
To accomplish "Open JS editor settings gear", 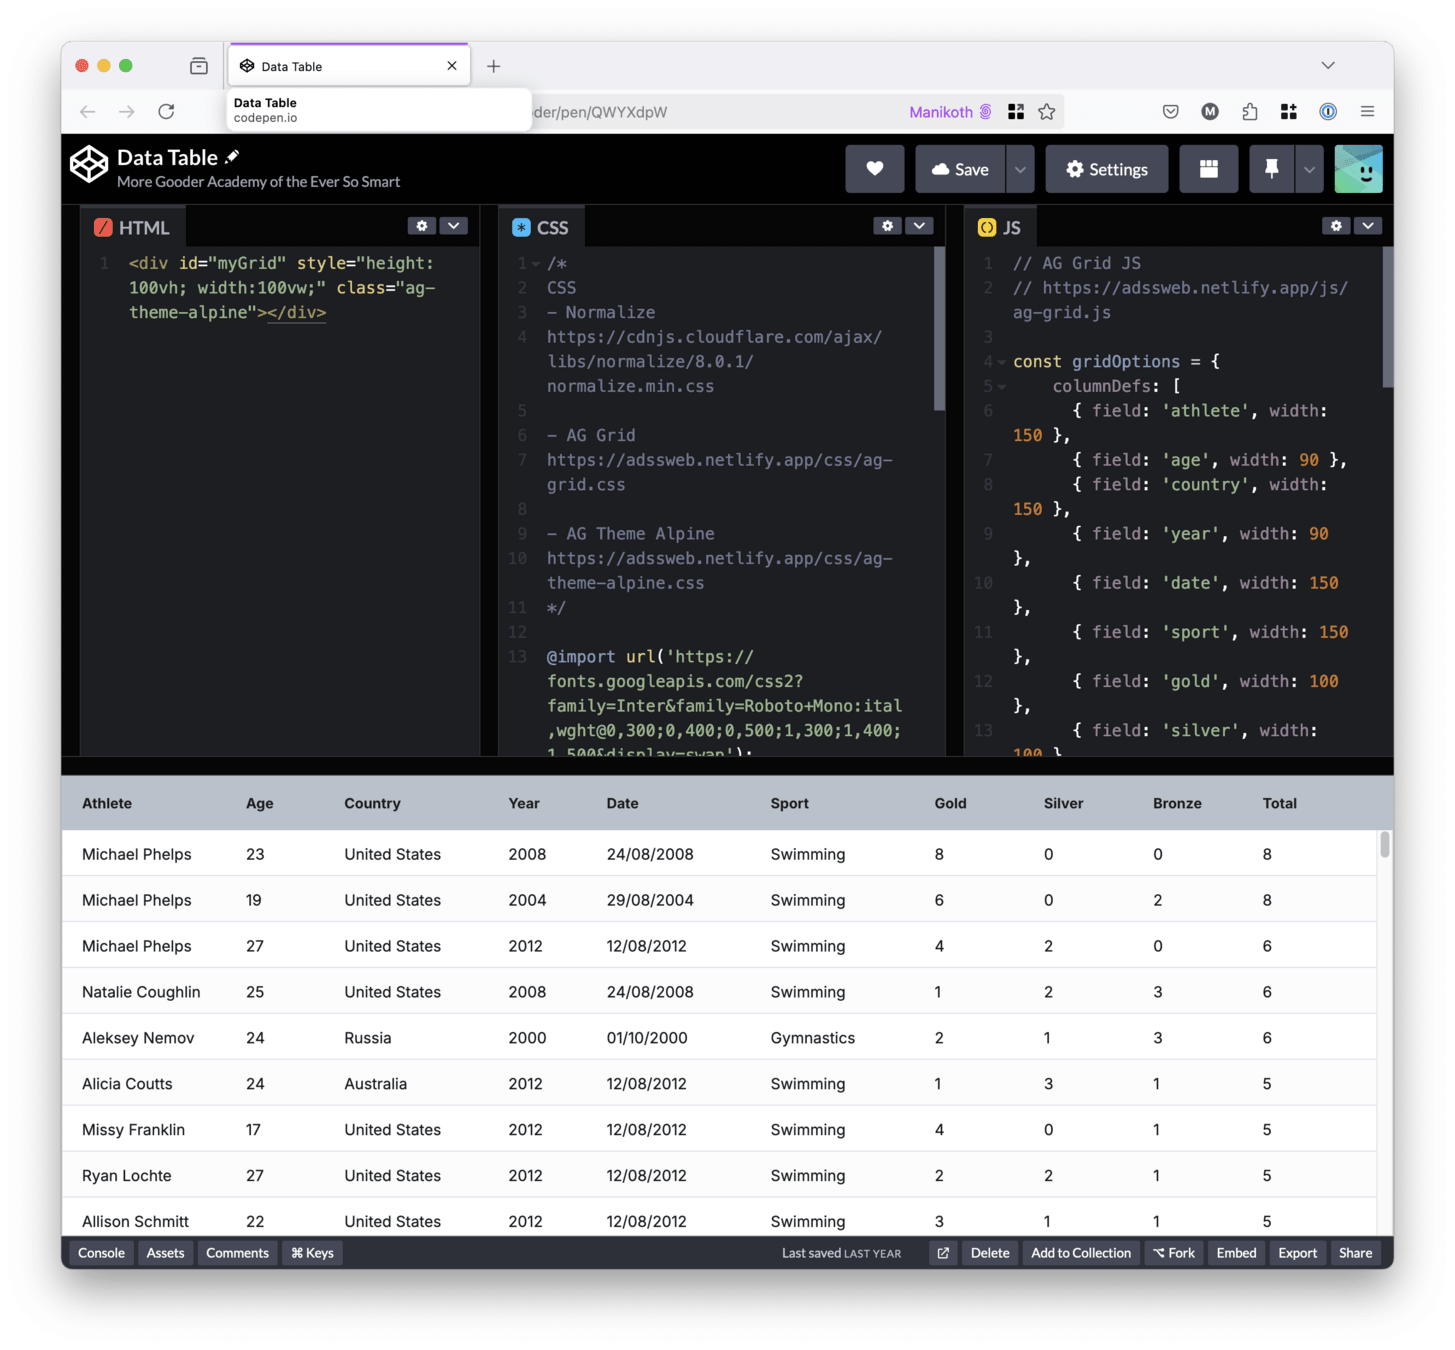I will [x=1336, y=226].
